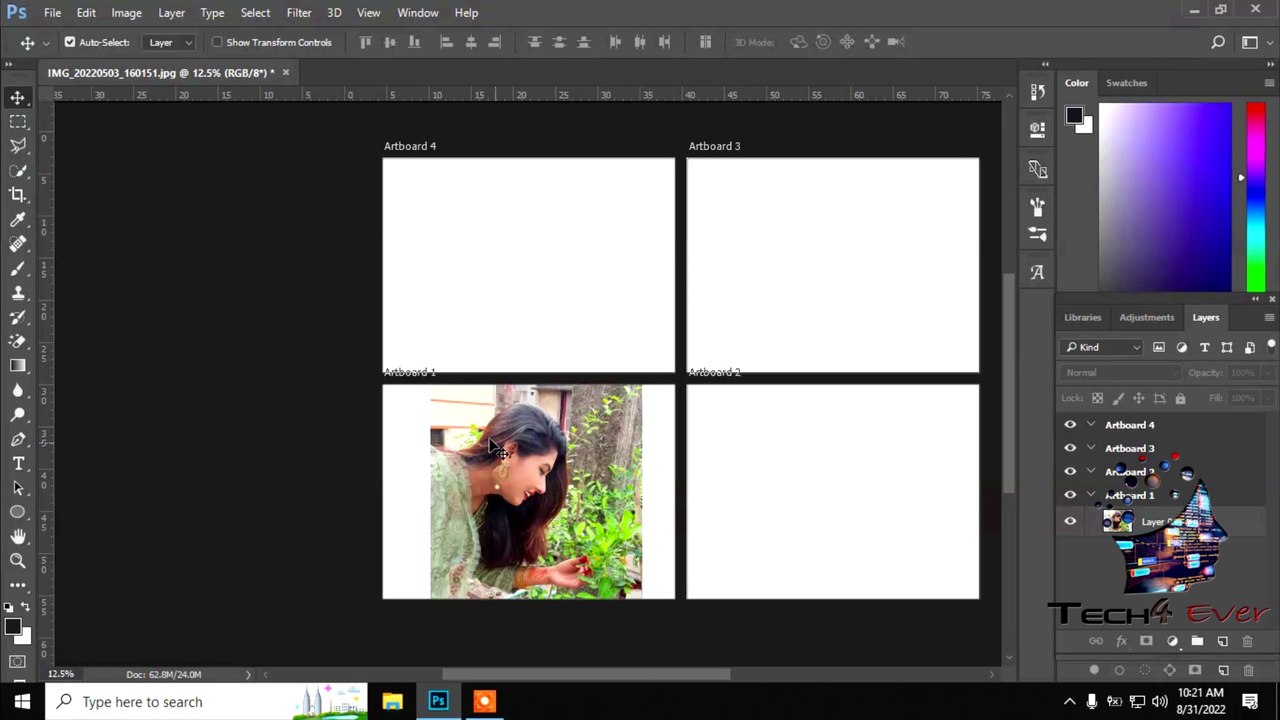Open the Edit Toolbar three-dots button

coord(18,585)
